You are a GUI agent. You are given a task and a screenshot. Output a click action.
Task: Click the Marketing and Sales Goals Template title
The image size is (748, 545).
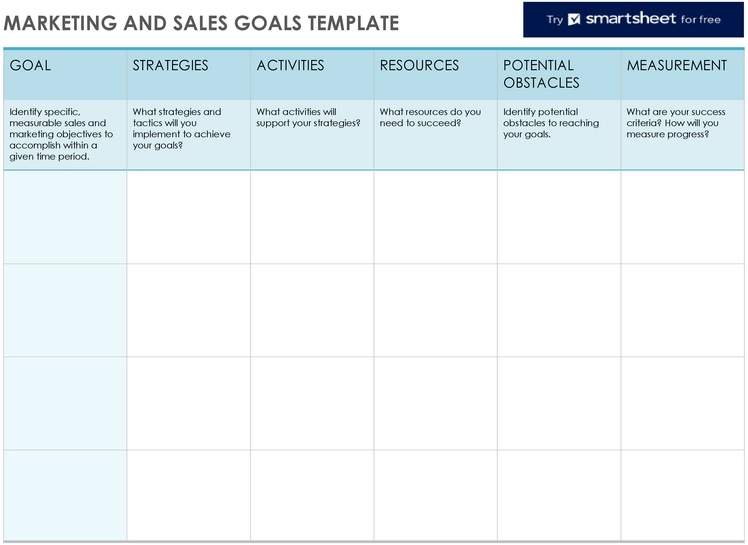201,23
